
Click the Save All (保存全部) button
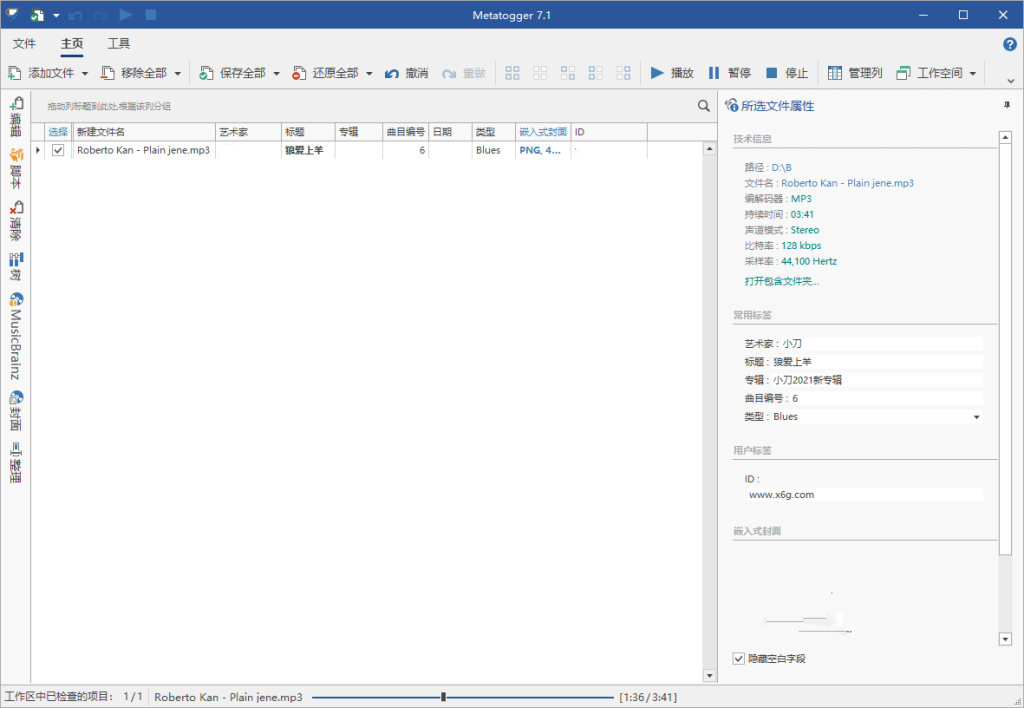pyautogui.click(x=233, y=73)
